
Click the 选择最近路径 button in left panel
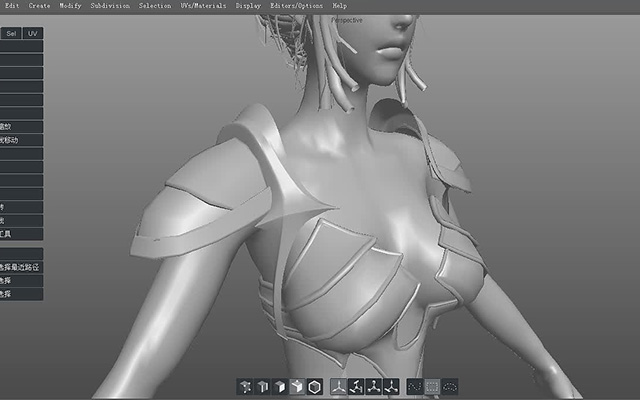tap(21, 267)
